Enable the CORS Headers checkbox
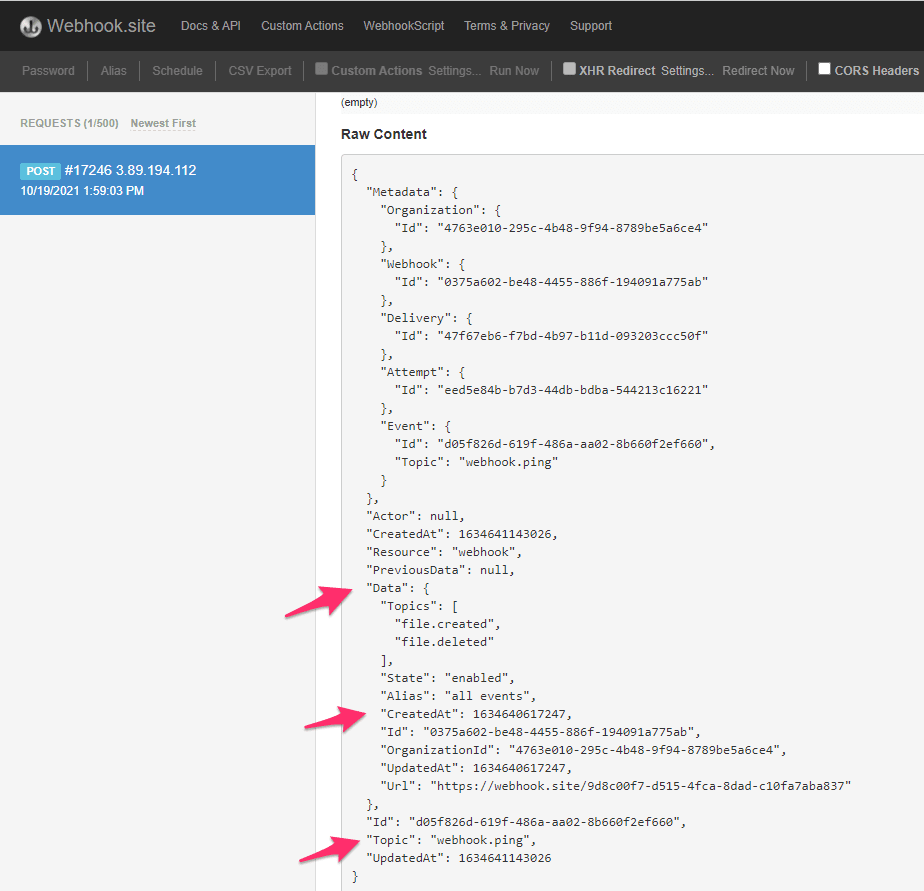 click(824, 69)
